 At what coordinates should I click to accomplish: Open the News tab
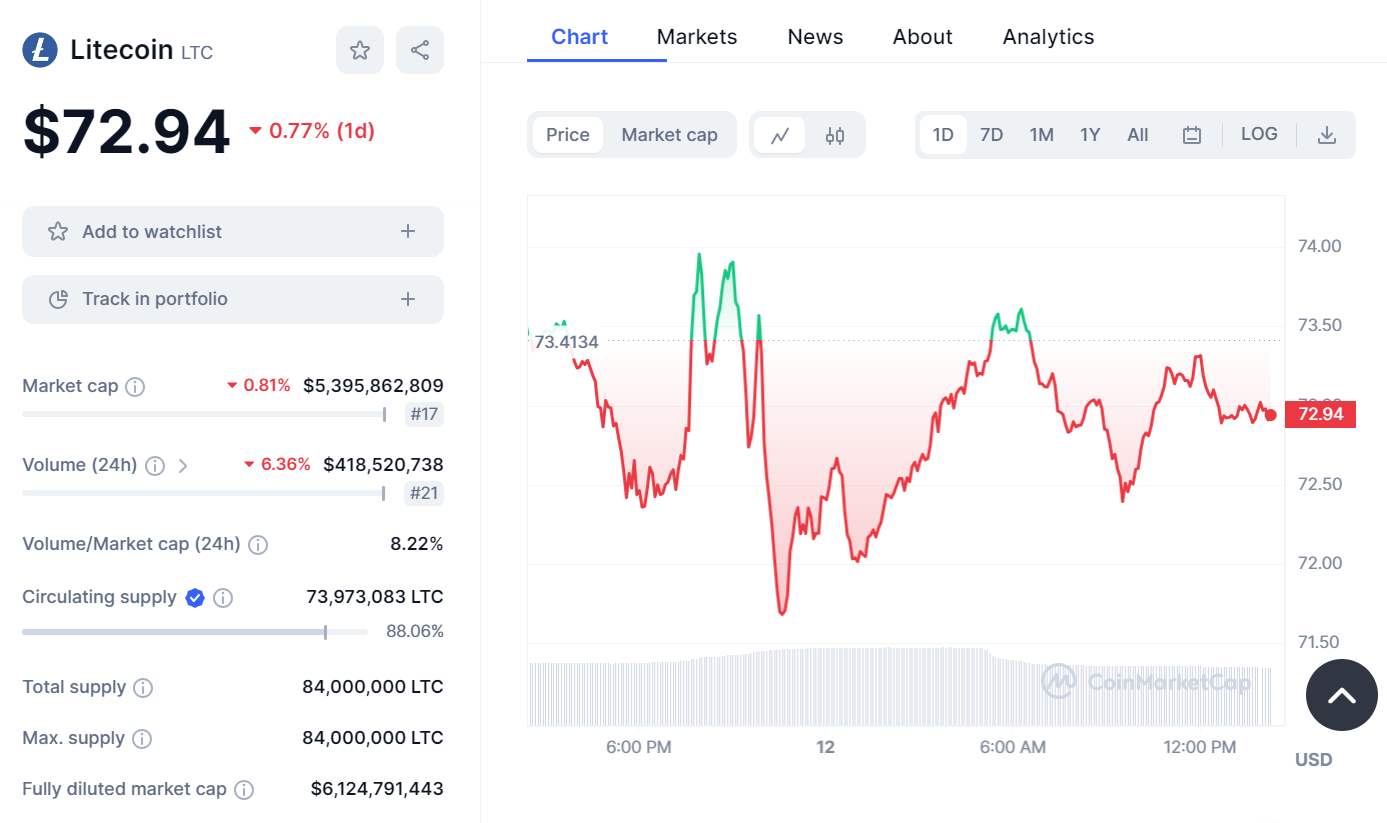815,37
